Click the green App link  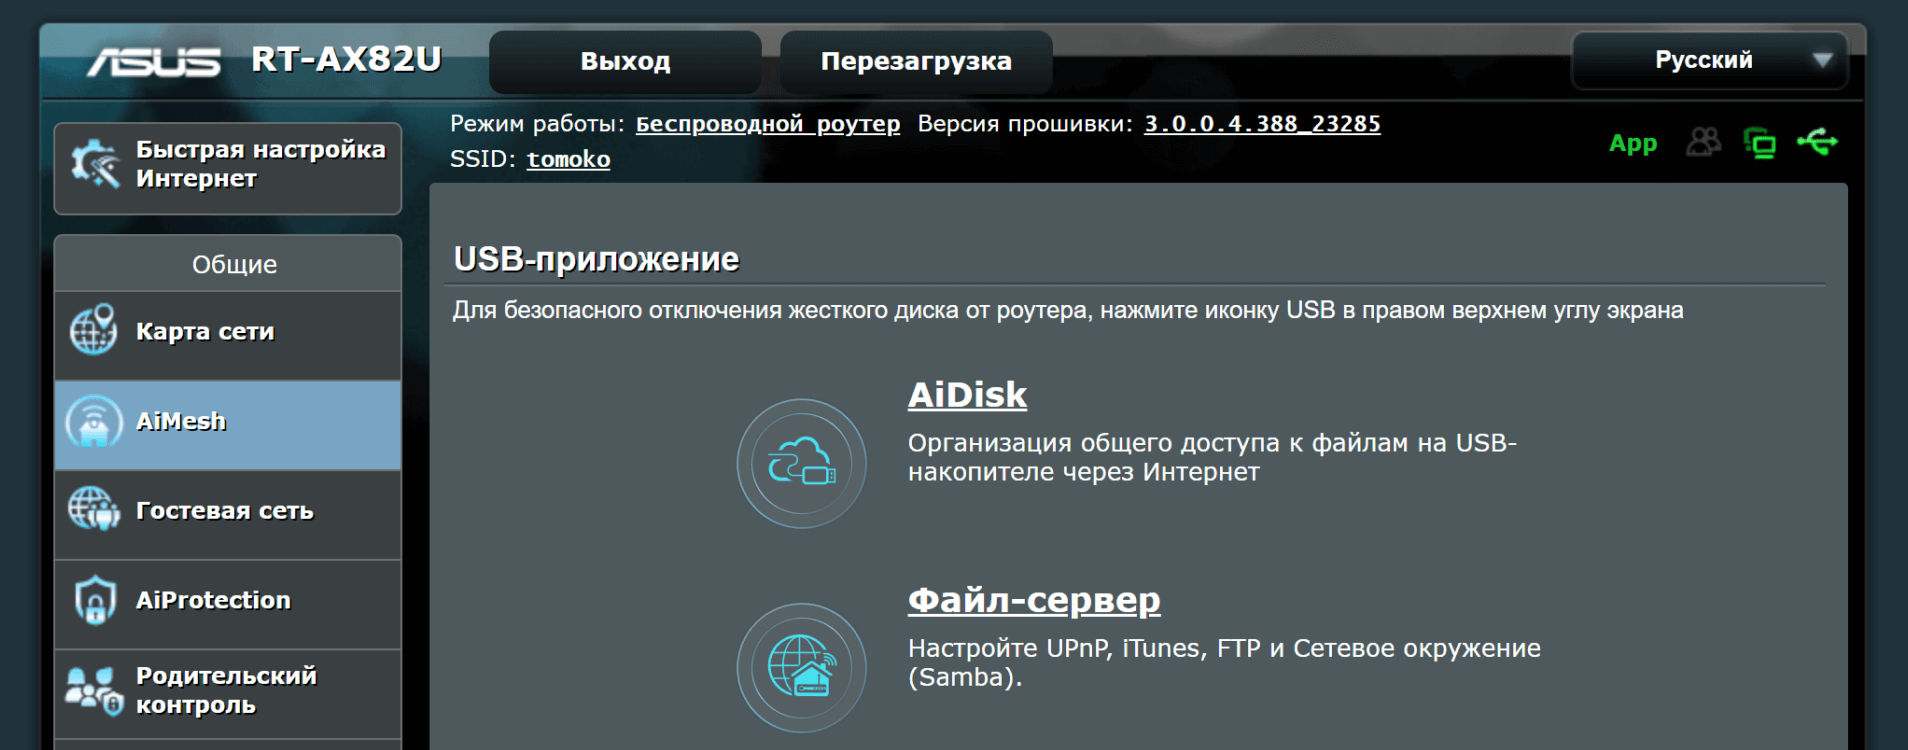(x=1632, y=143)
